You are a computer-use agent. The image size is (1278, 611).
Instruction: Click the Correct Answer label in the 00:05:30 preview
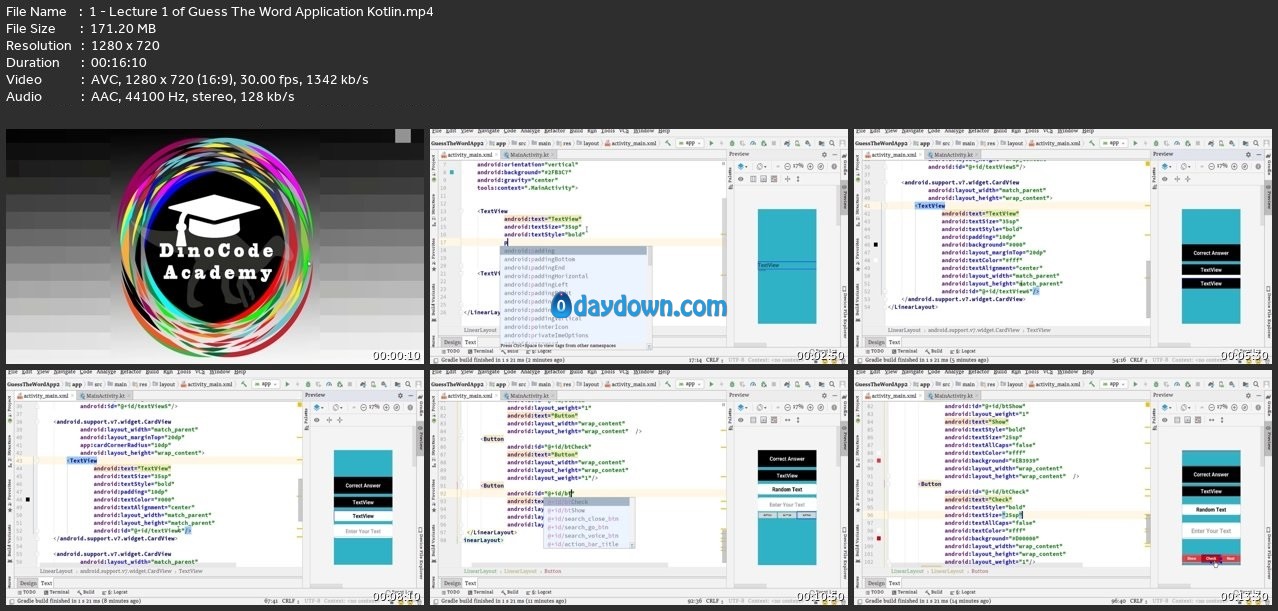(x=1211, y=253)
